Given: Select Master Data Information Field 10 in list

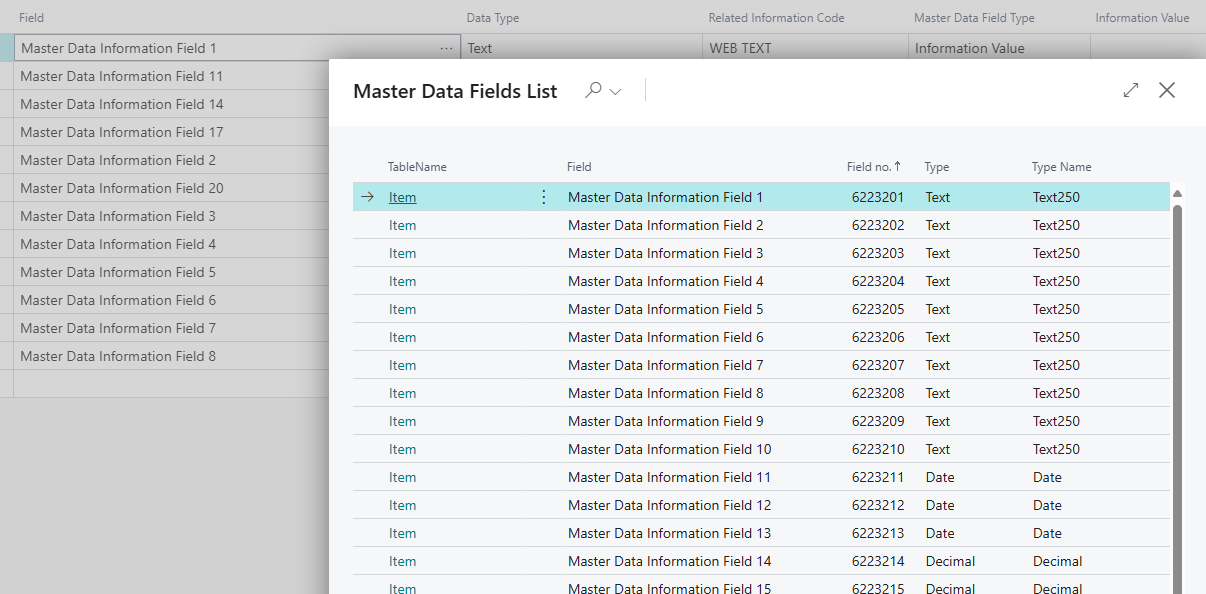Looking at the screenshot, I should click(x=669, y=449).
